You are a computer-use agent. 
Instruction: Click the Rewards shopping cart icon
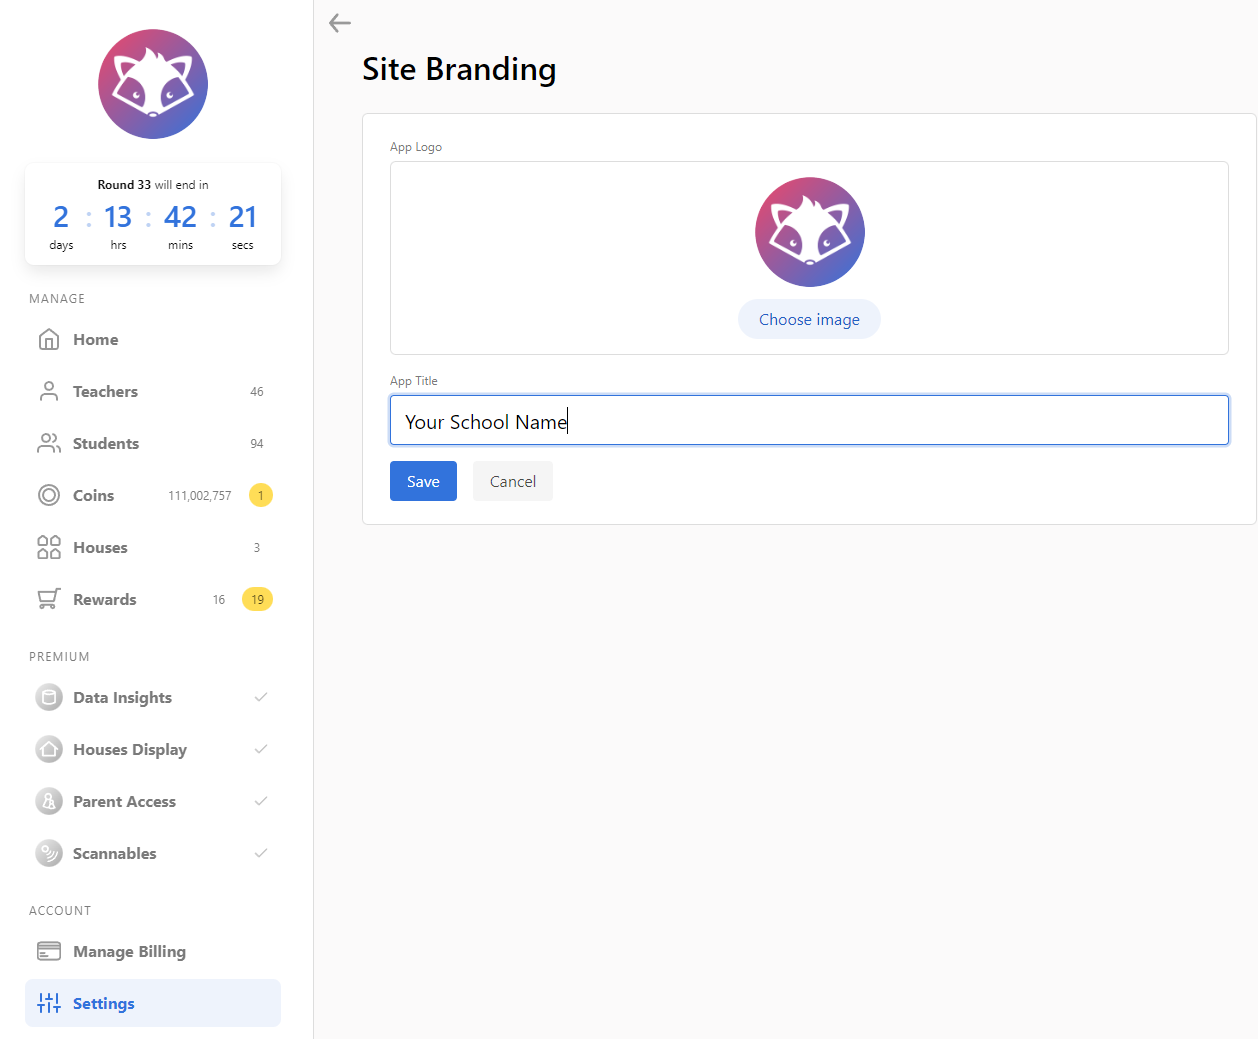(49, 600)
